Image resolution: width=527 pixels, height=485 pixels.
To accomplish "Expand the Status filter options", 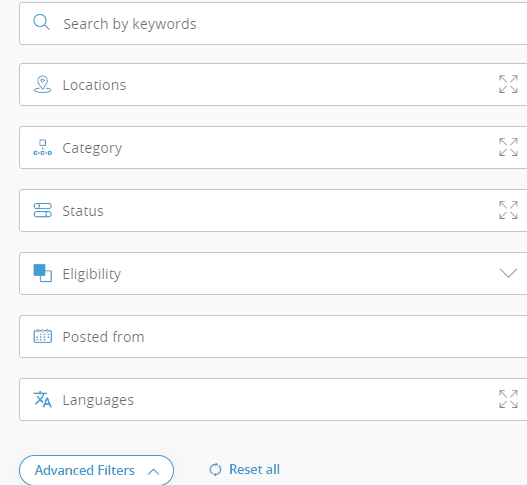I will point(508,210).
